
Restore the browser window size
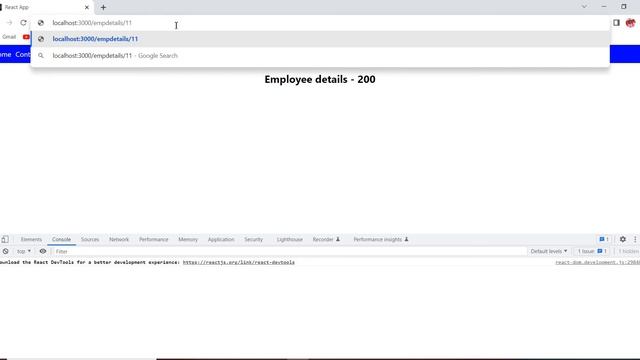coord(624,7)
